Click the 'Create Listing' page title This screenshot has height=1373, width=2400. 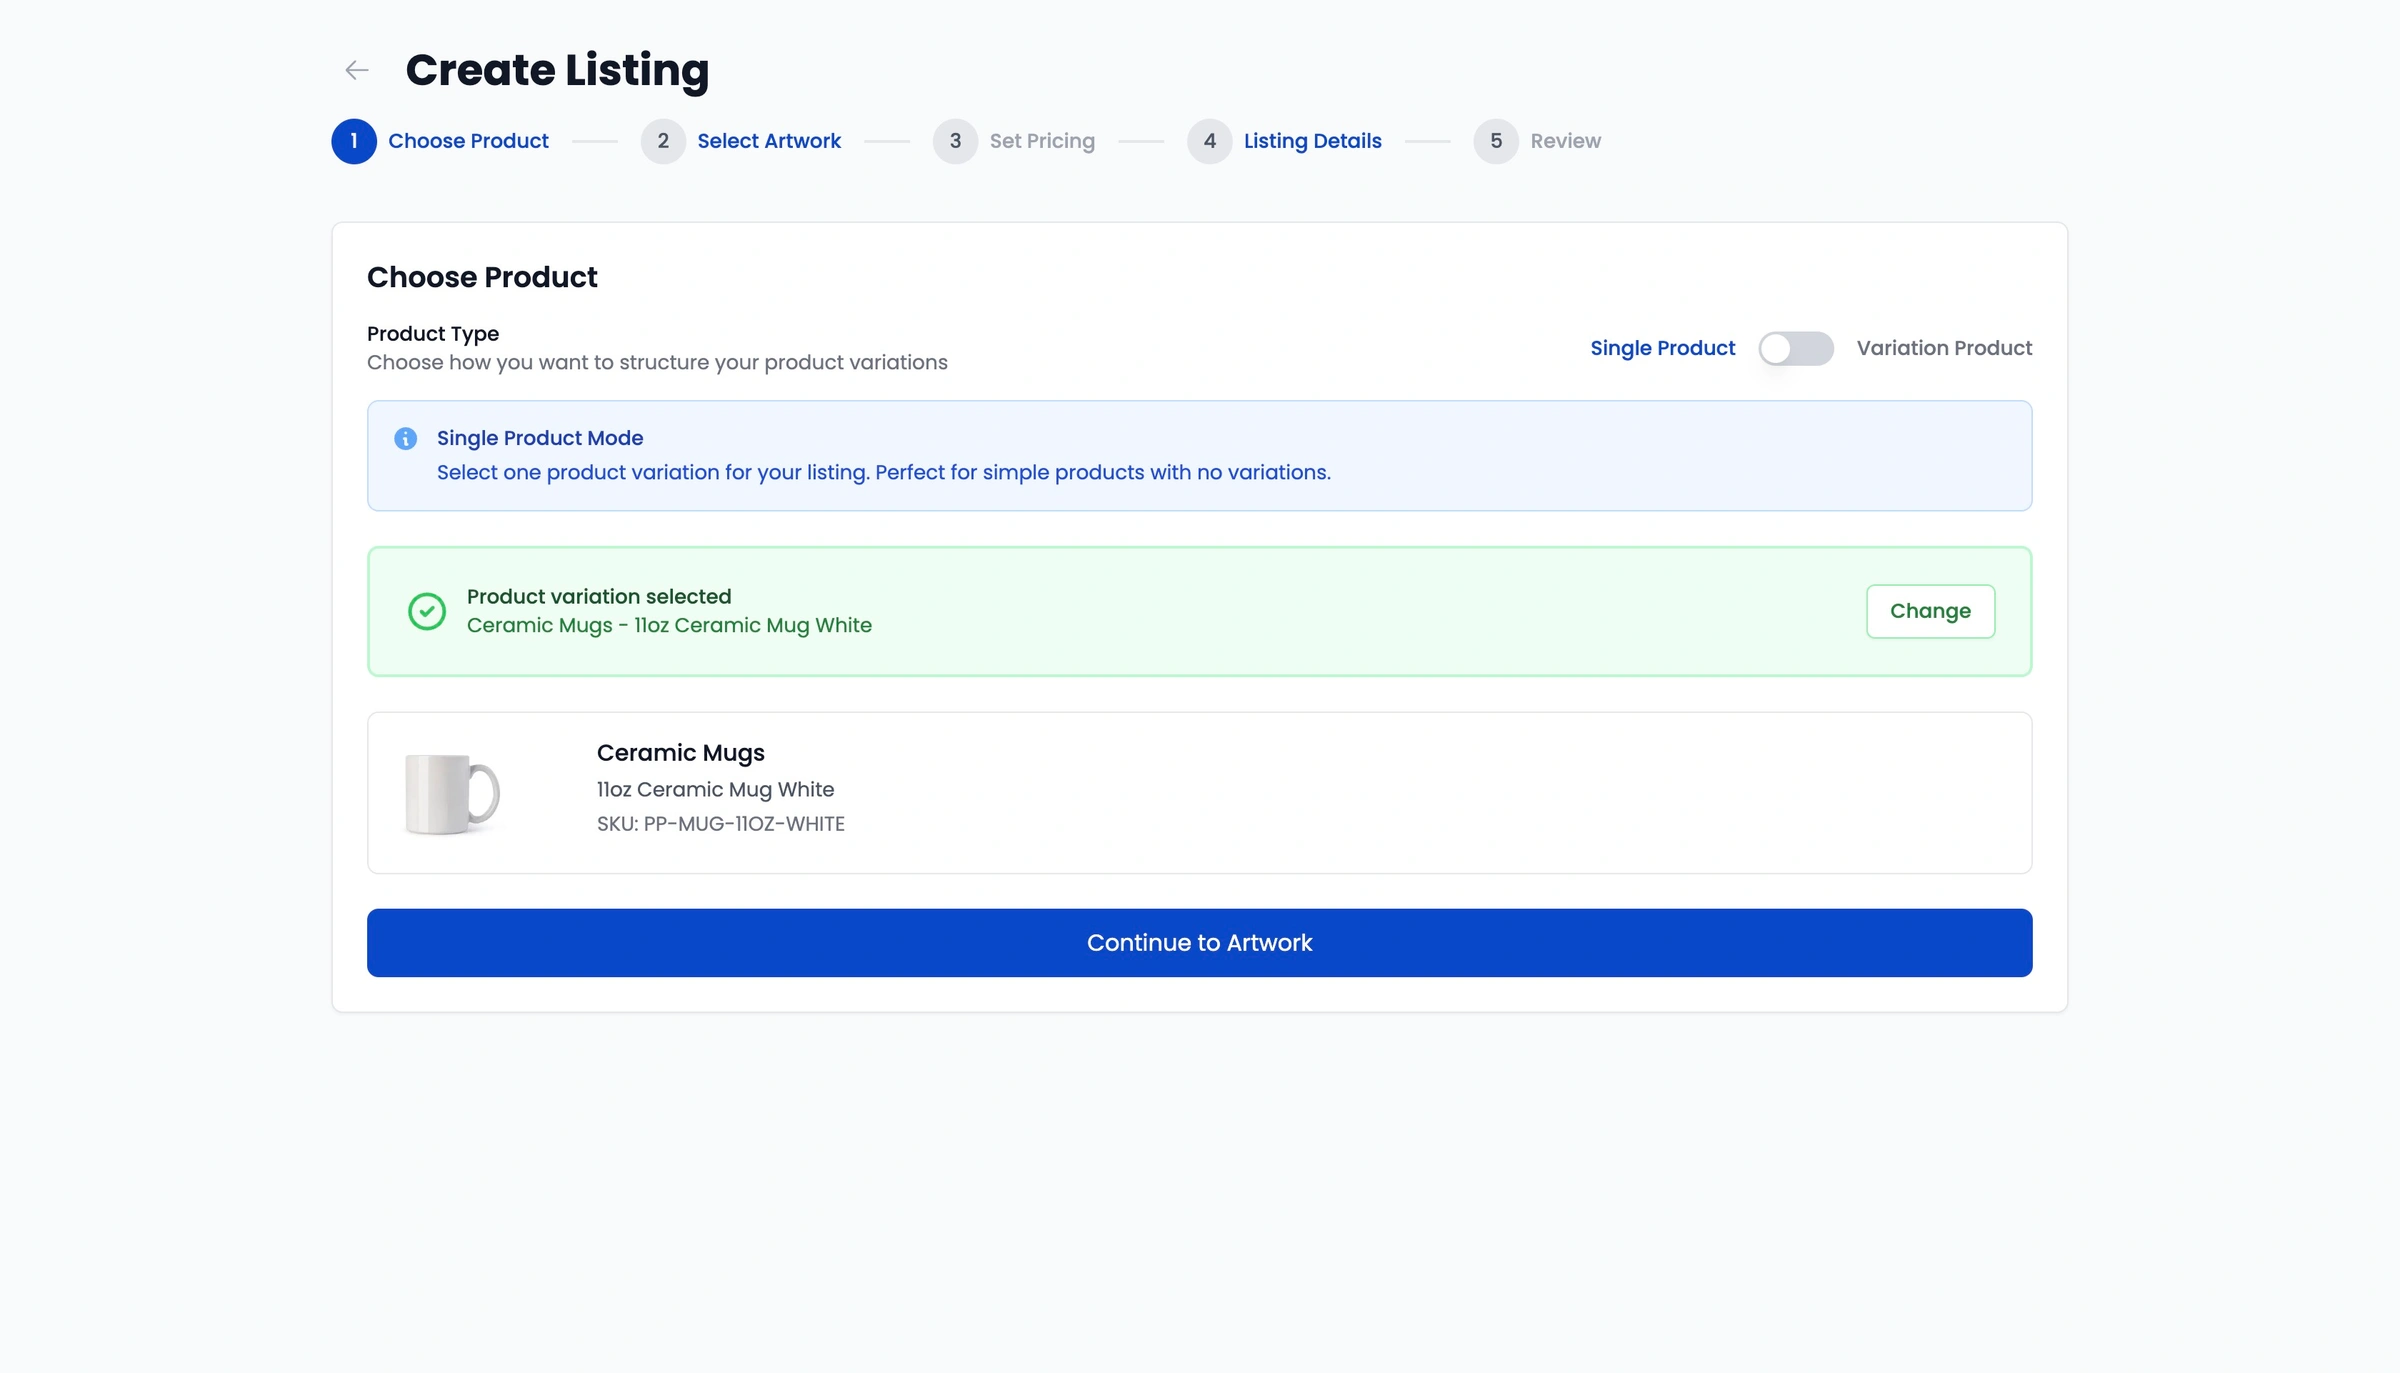click(557, 70)
